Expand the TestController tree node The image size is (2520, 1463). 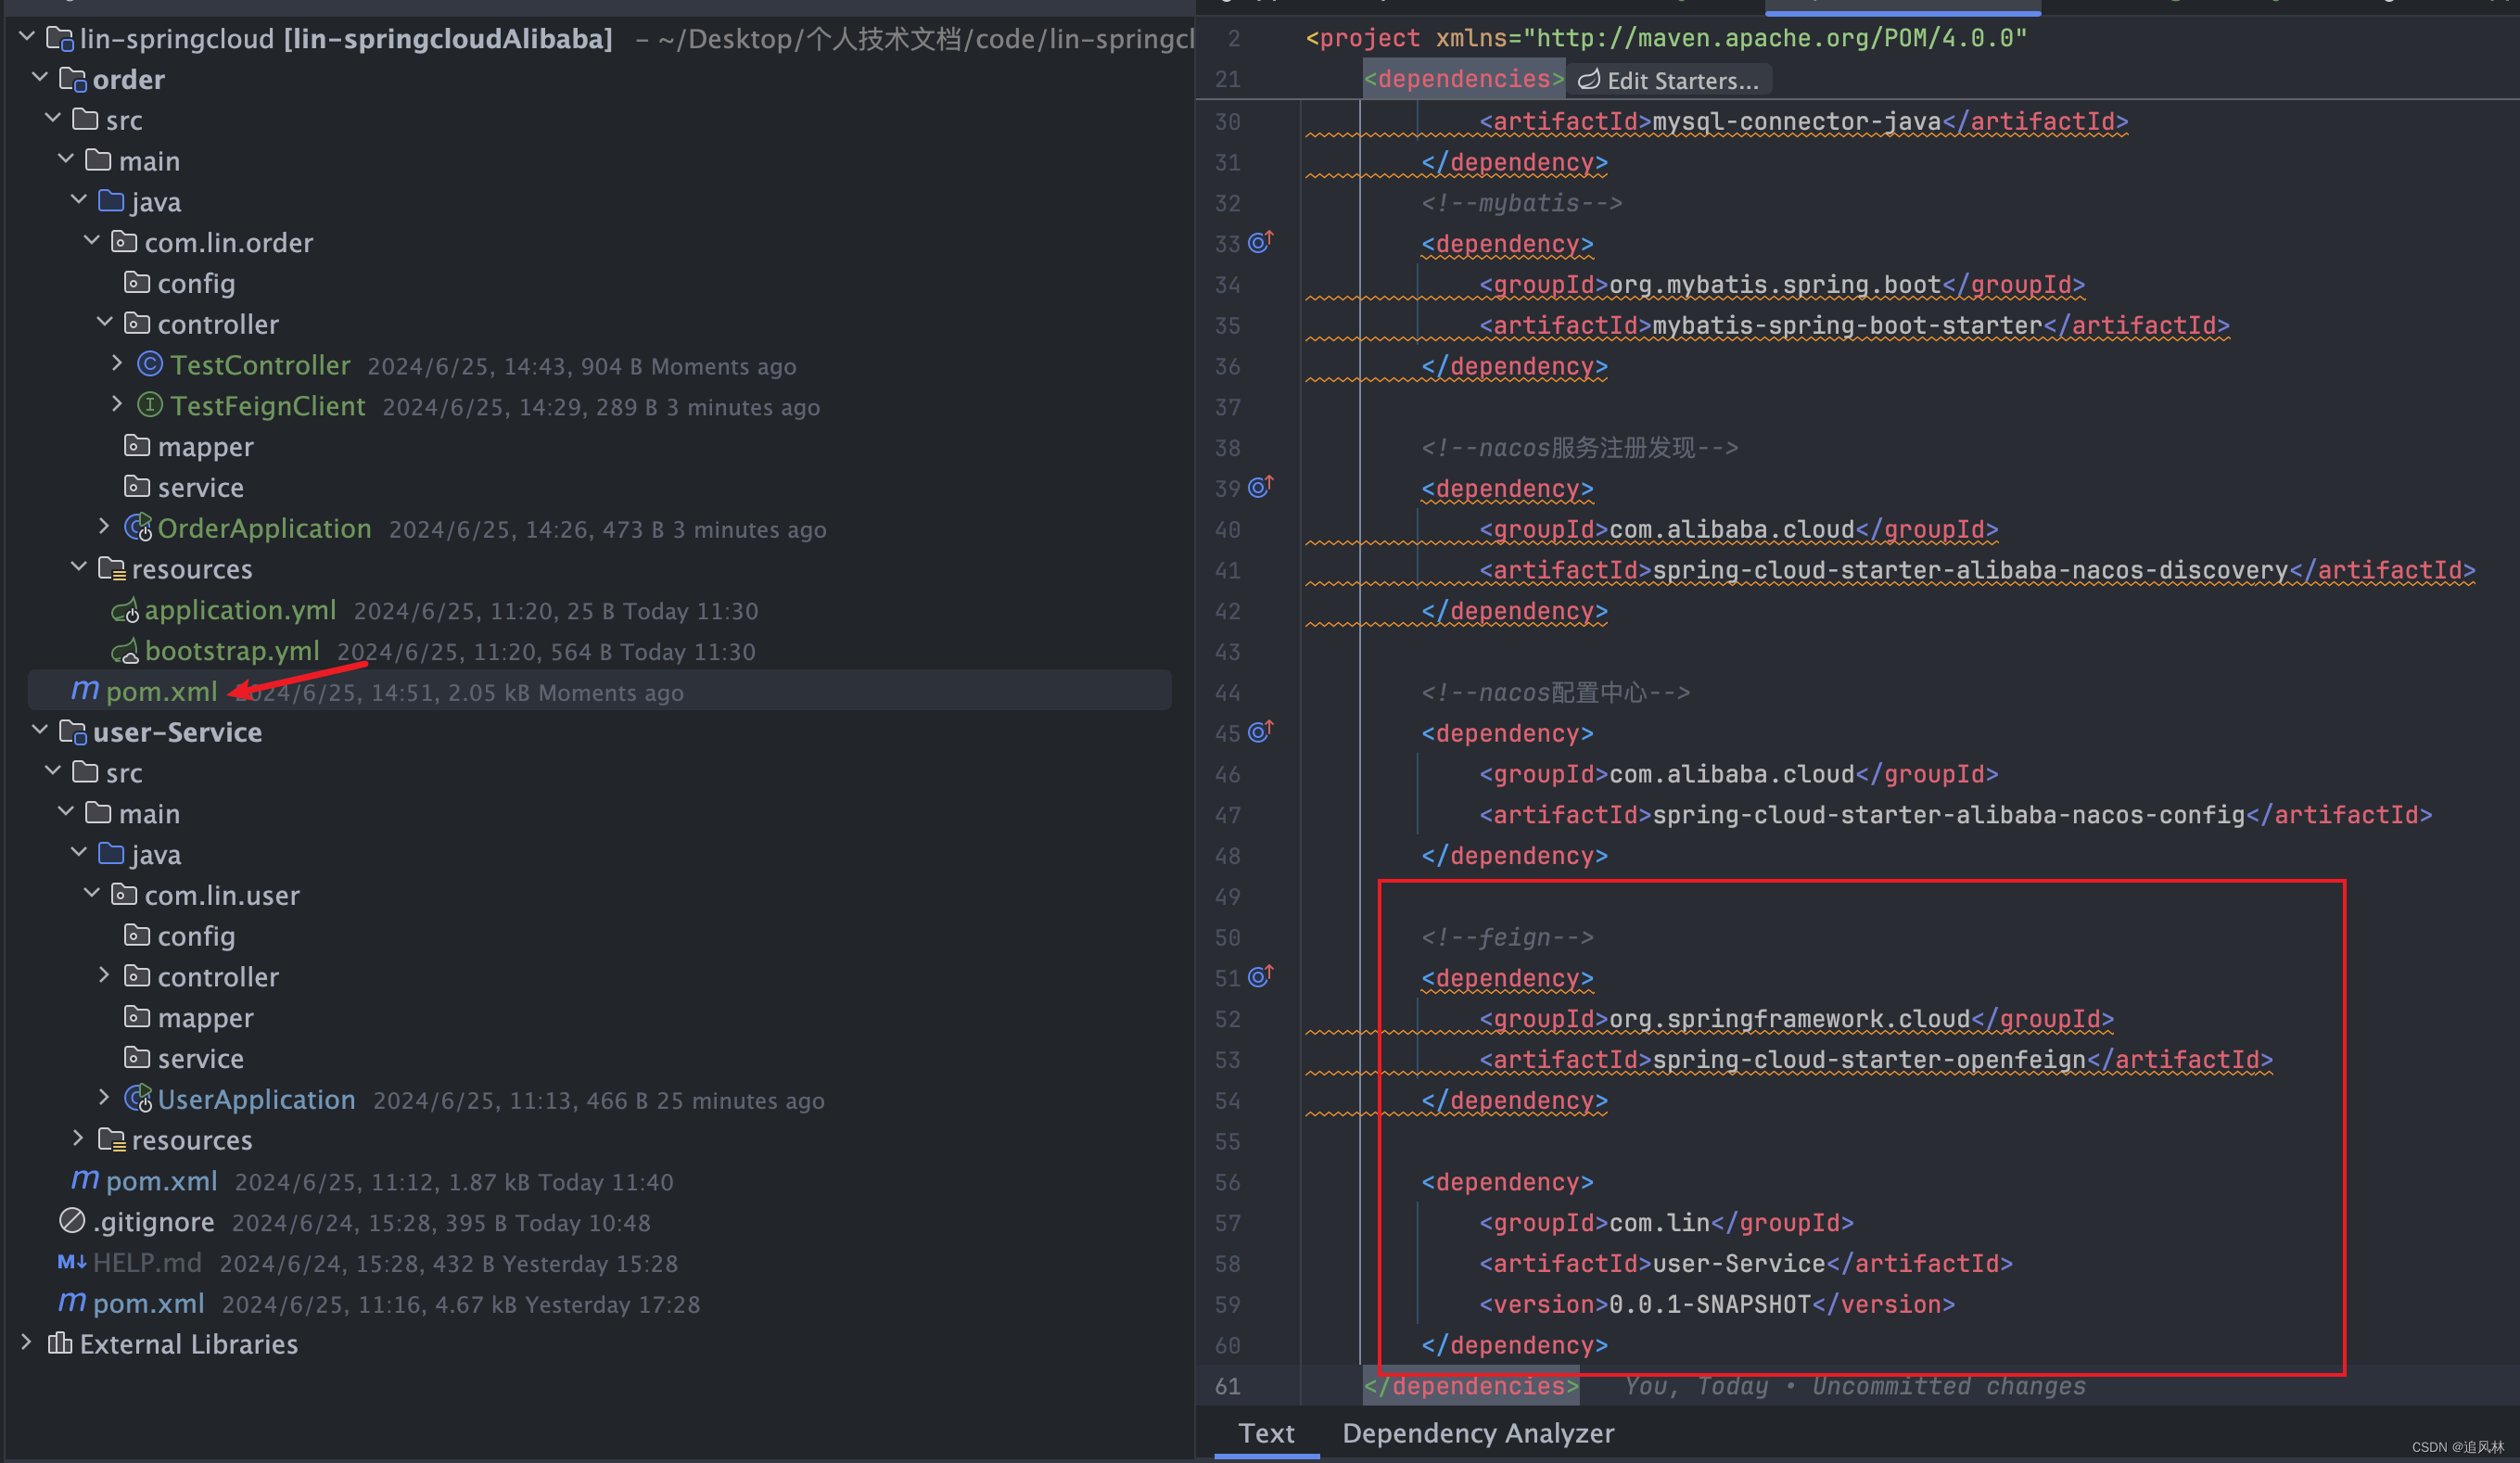117,363
